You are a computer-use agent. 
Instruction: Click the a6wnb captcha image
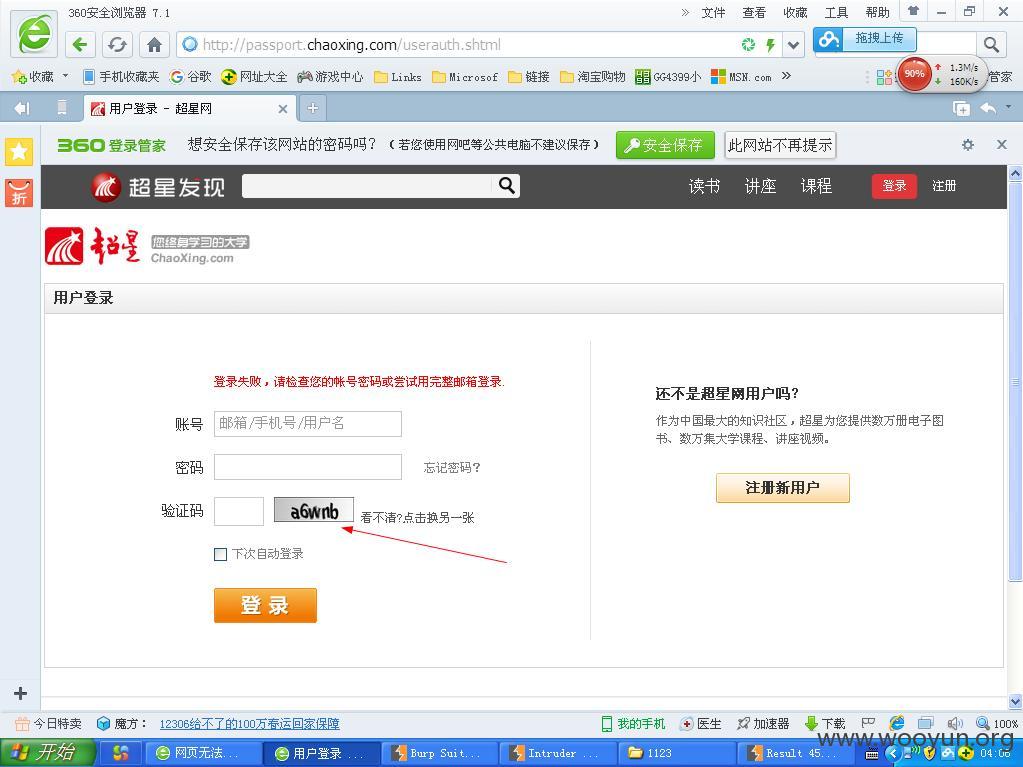pyautogui.click(x=314, y=510)
